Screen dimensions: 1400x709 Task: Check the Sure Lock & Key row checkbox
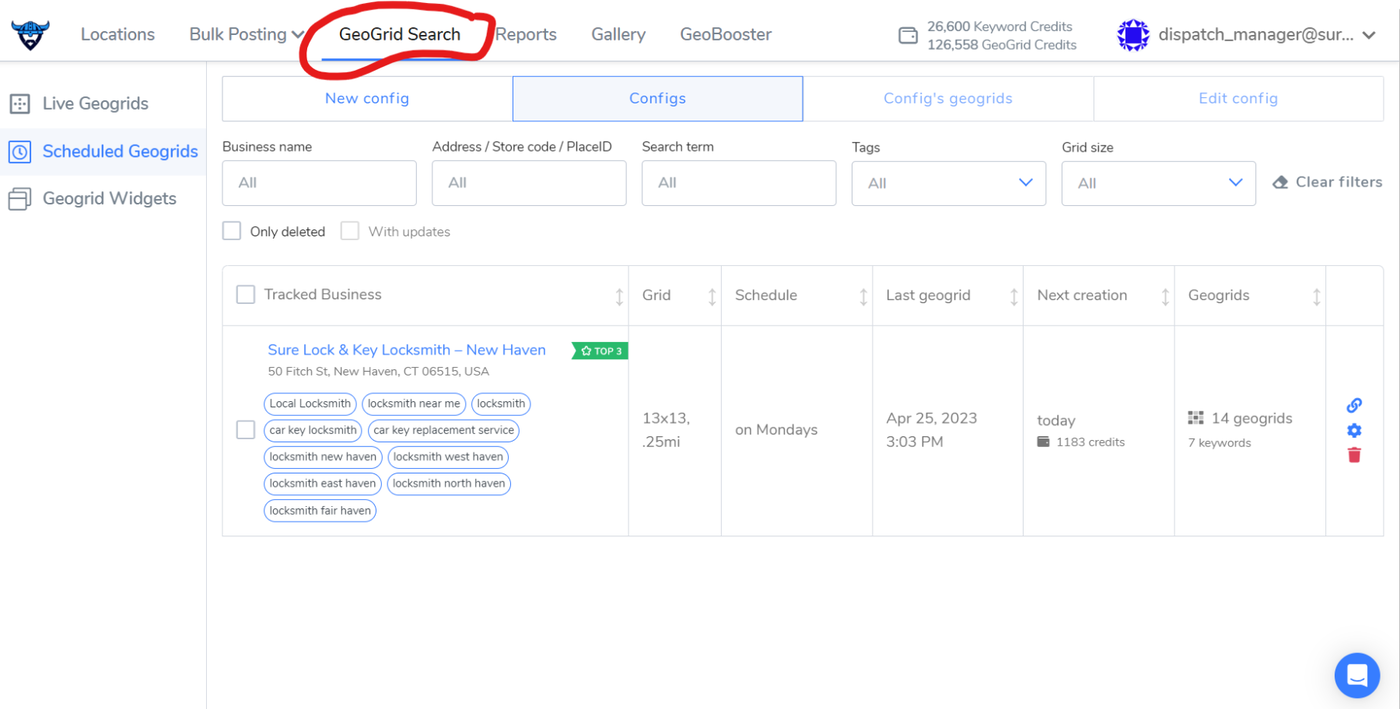(x=246, y=430)
